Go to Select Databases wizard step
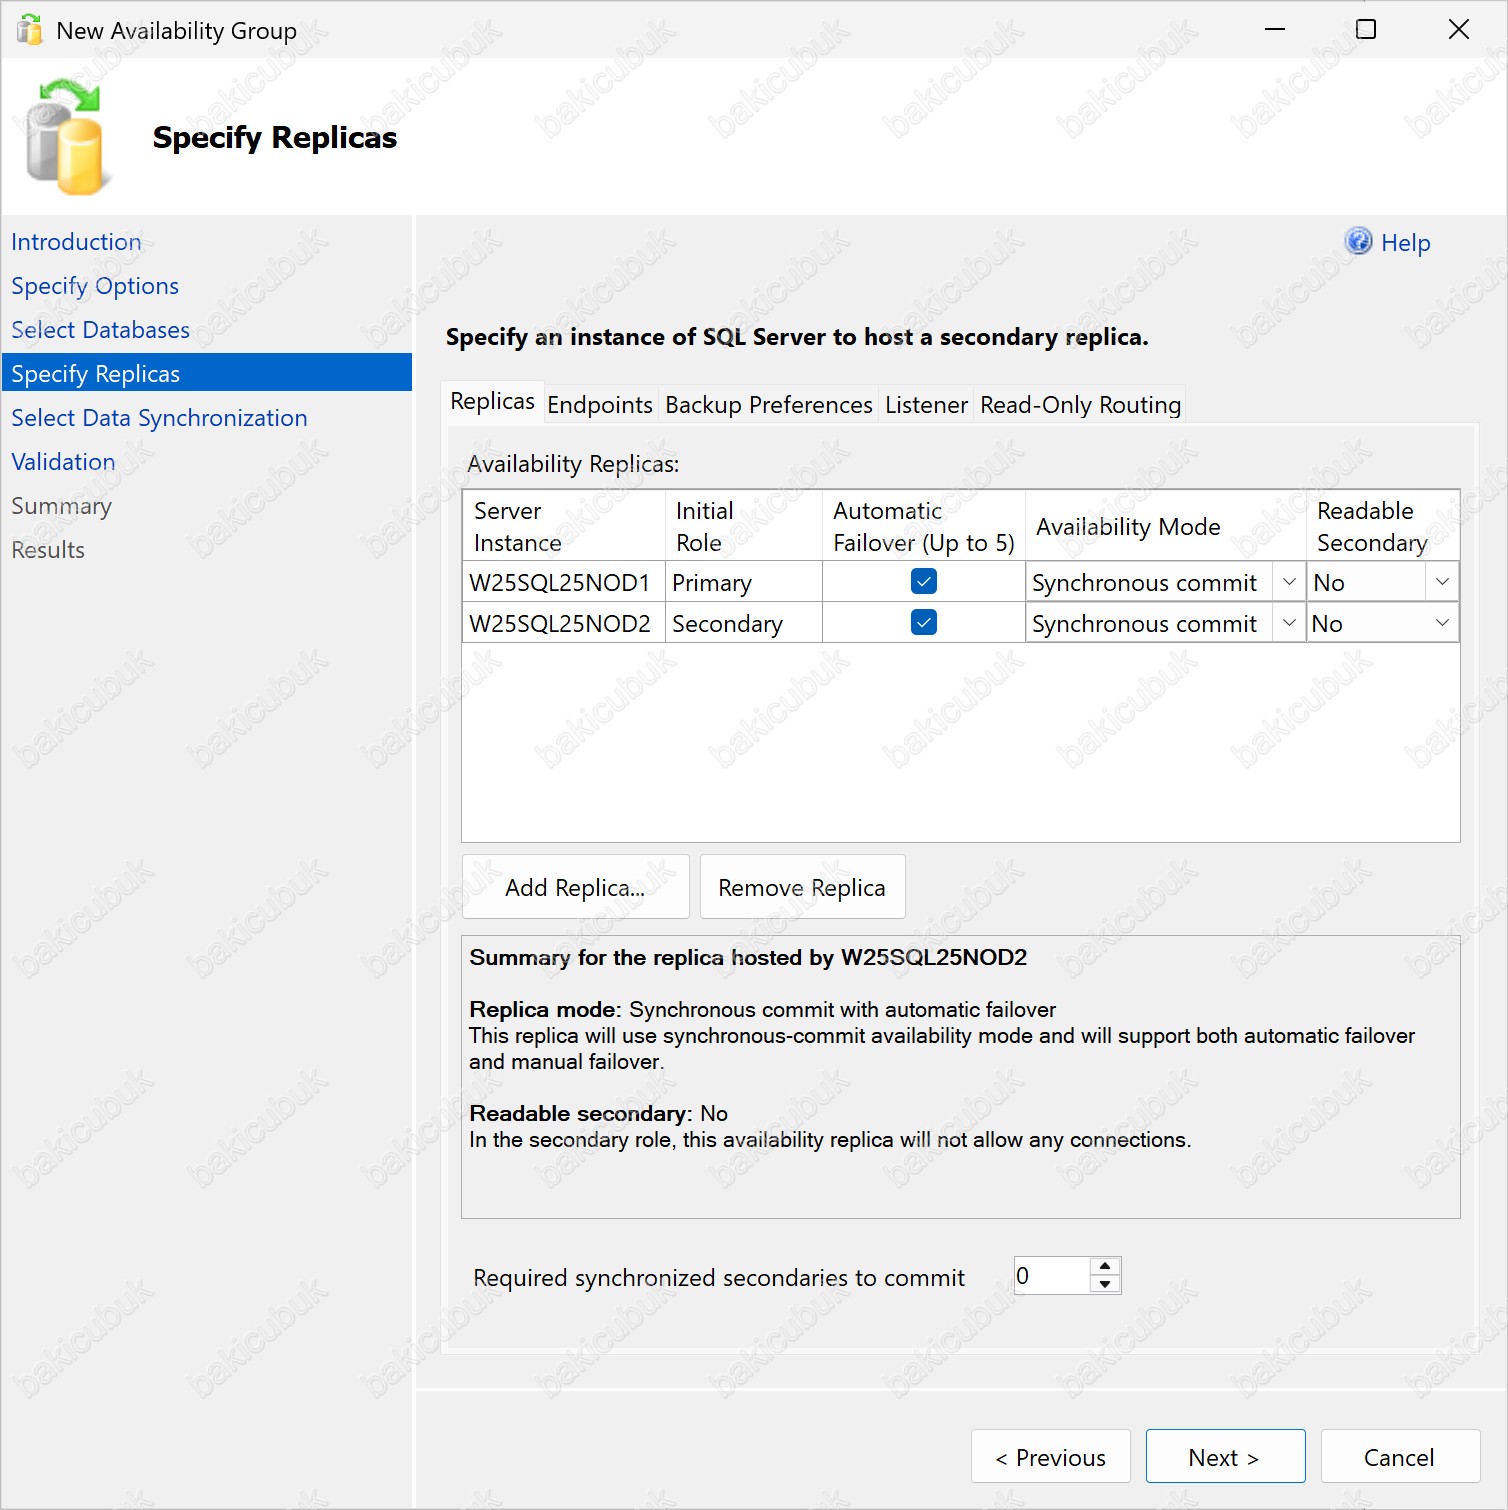1508x1510 pixels. [x=100, y=330]
